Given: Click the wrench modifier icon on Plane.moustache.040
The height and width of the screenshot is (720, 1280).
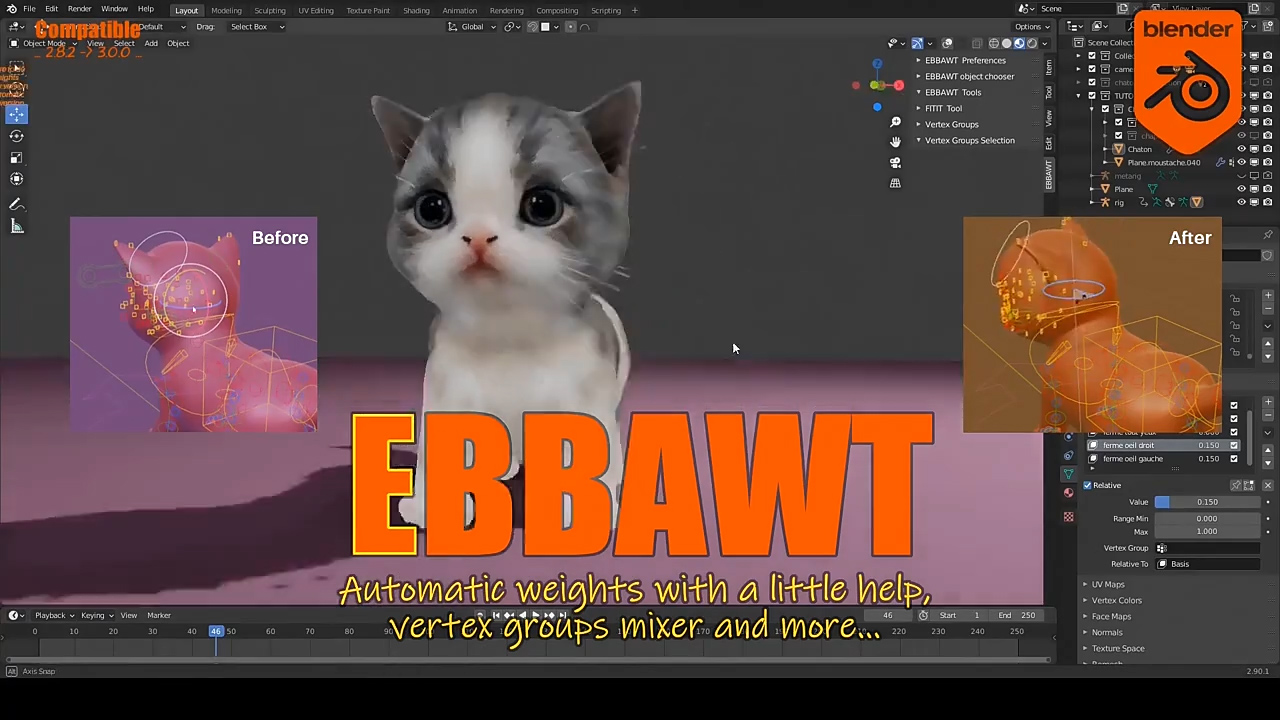Looking at the screenshot, I should click(1220, 162).
